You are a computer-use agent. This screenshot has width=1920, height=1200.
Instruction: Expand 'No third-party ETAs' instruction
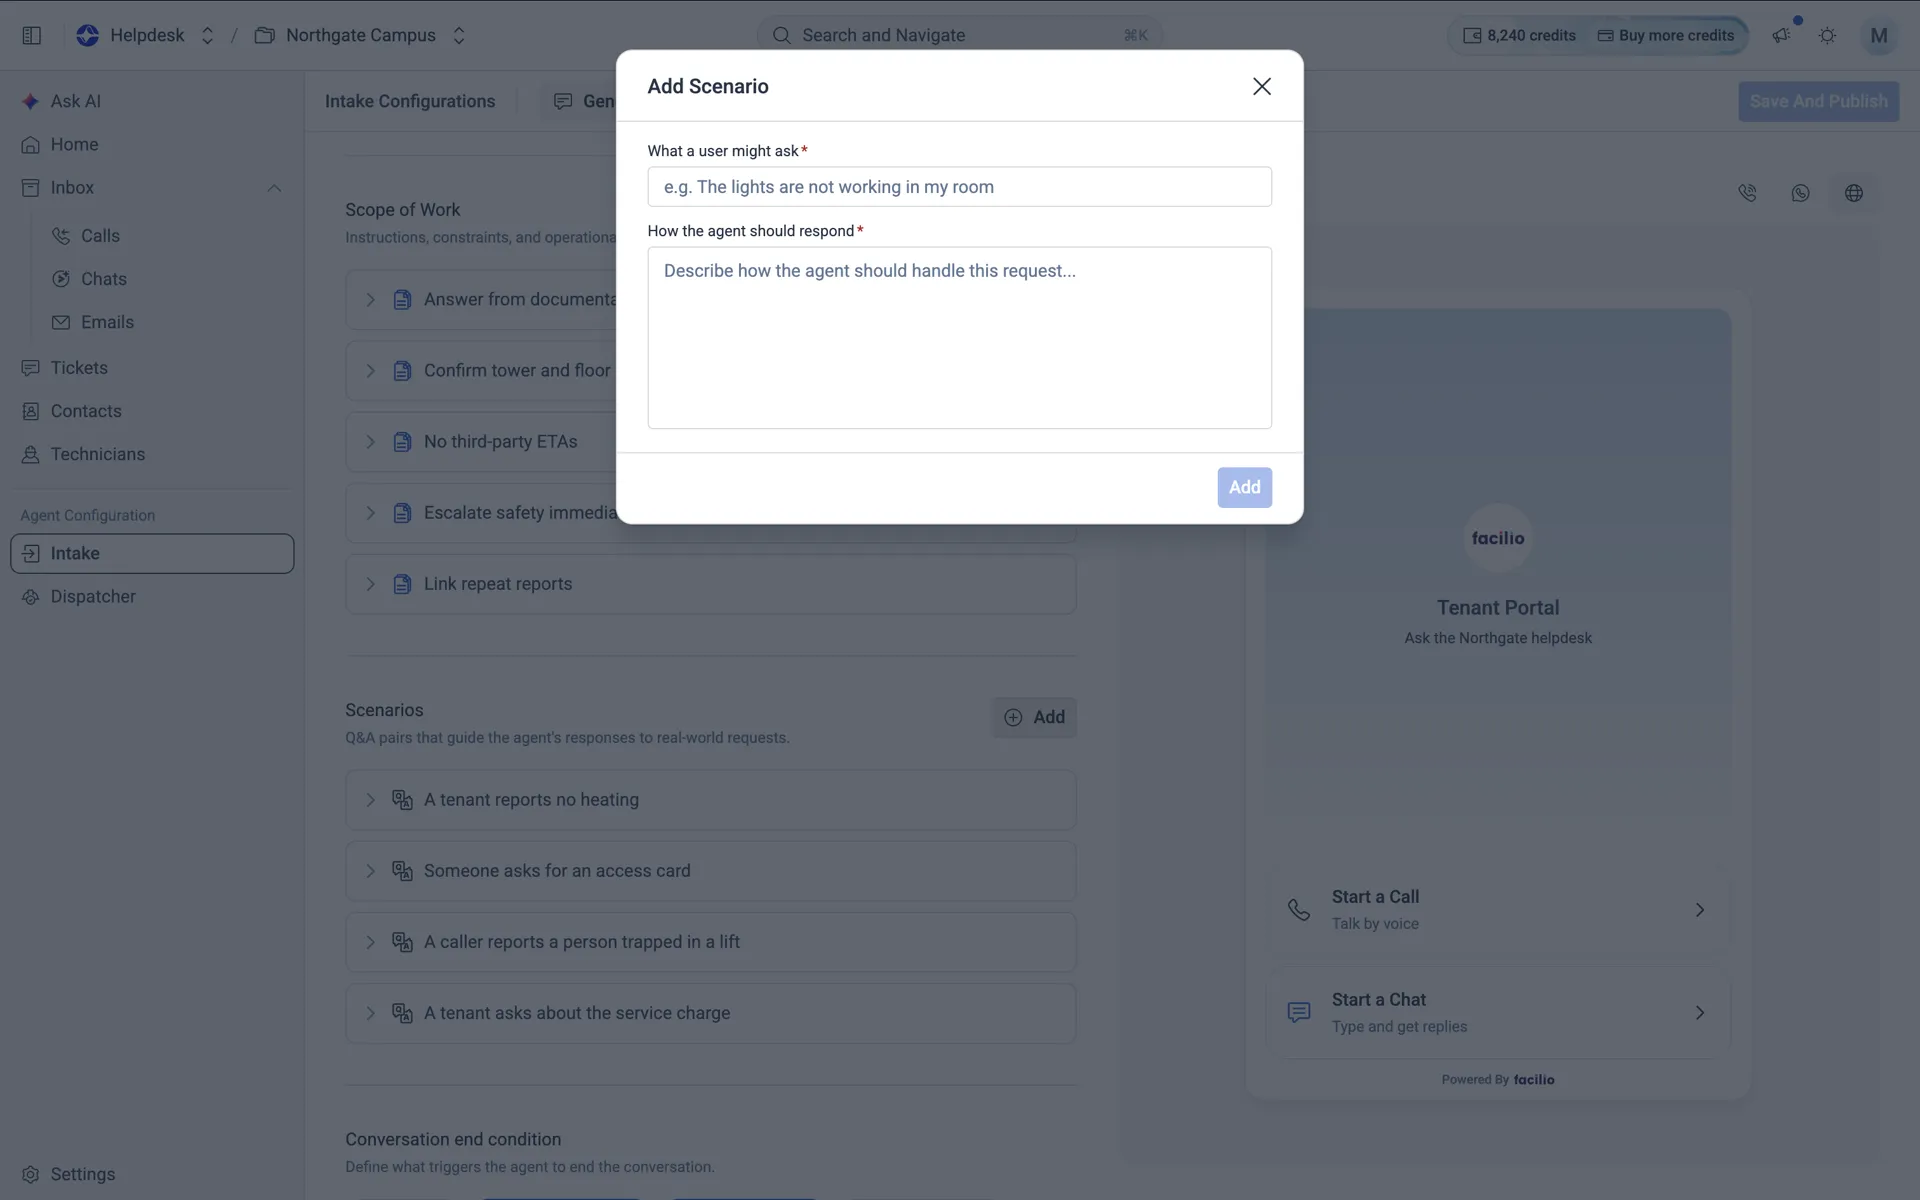point(370,442)
